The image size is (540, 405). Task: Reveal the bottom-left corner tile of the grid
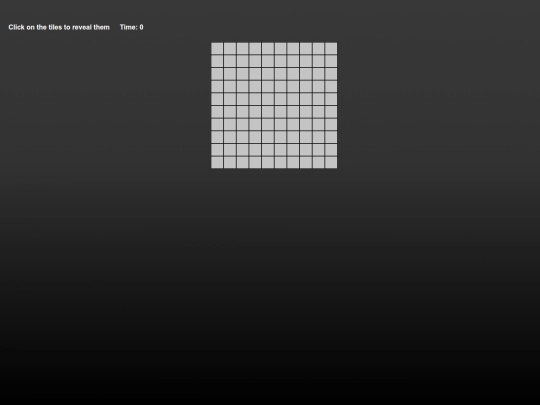coord(217,162)
